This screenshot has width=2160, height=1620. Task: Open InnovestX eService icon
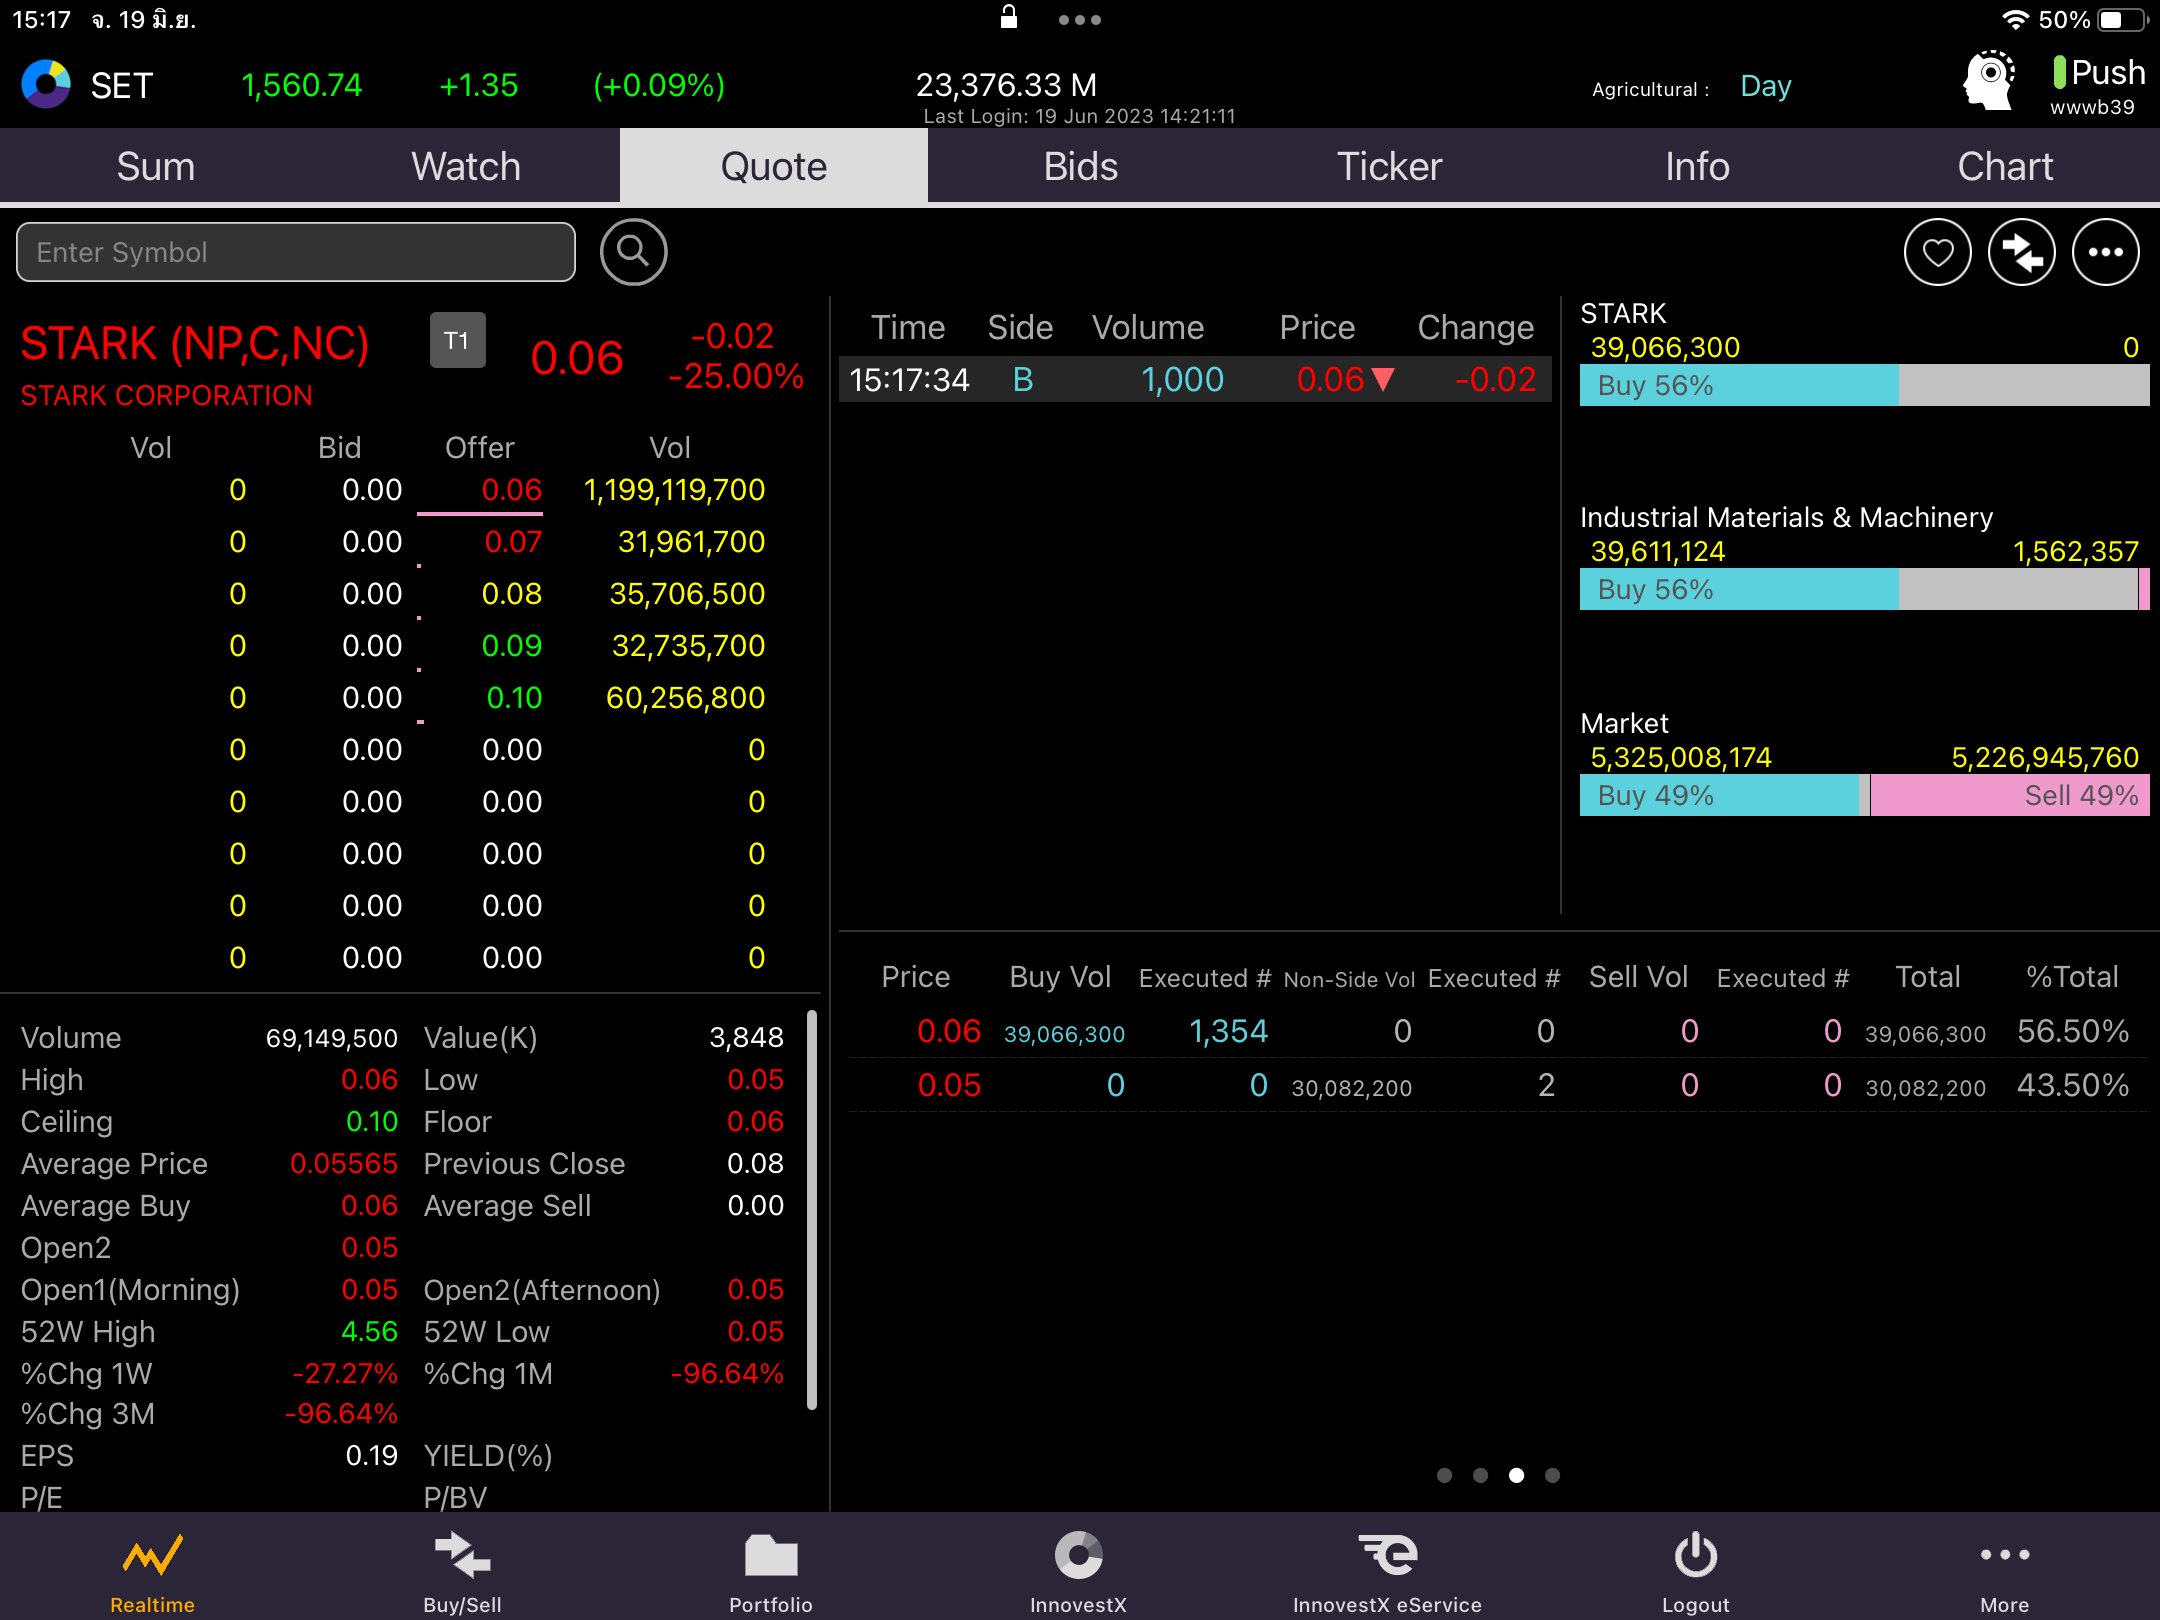click(1388, 1555)
